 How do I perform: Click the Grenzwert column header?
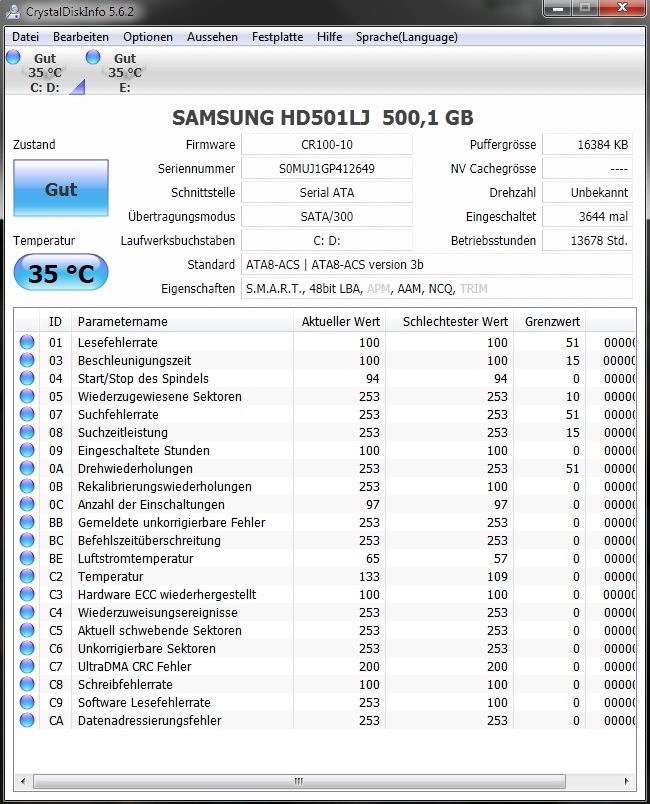(x=550, y=321)
